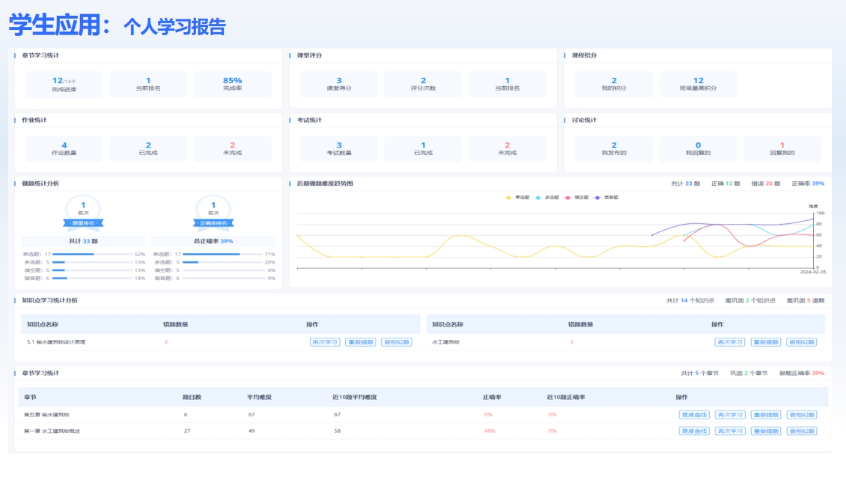This screenshot has width=846, height=480.
Task: Toggle the purple 简答题 legend item
Action: pos(606,197)
